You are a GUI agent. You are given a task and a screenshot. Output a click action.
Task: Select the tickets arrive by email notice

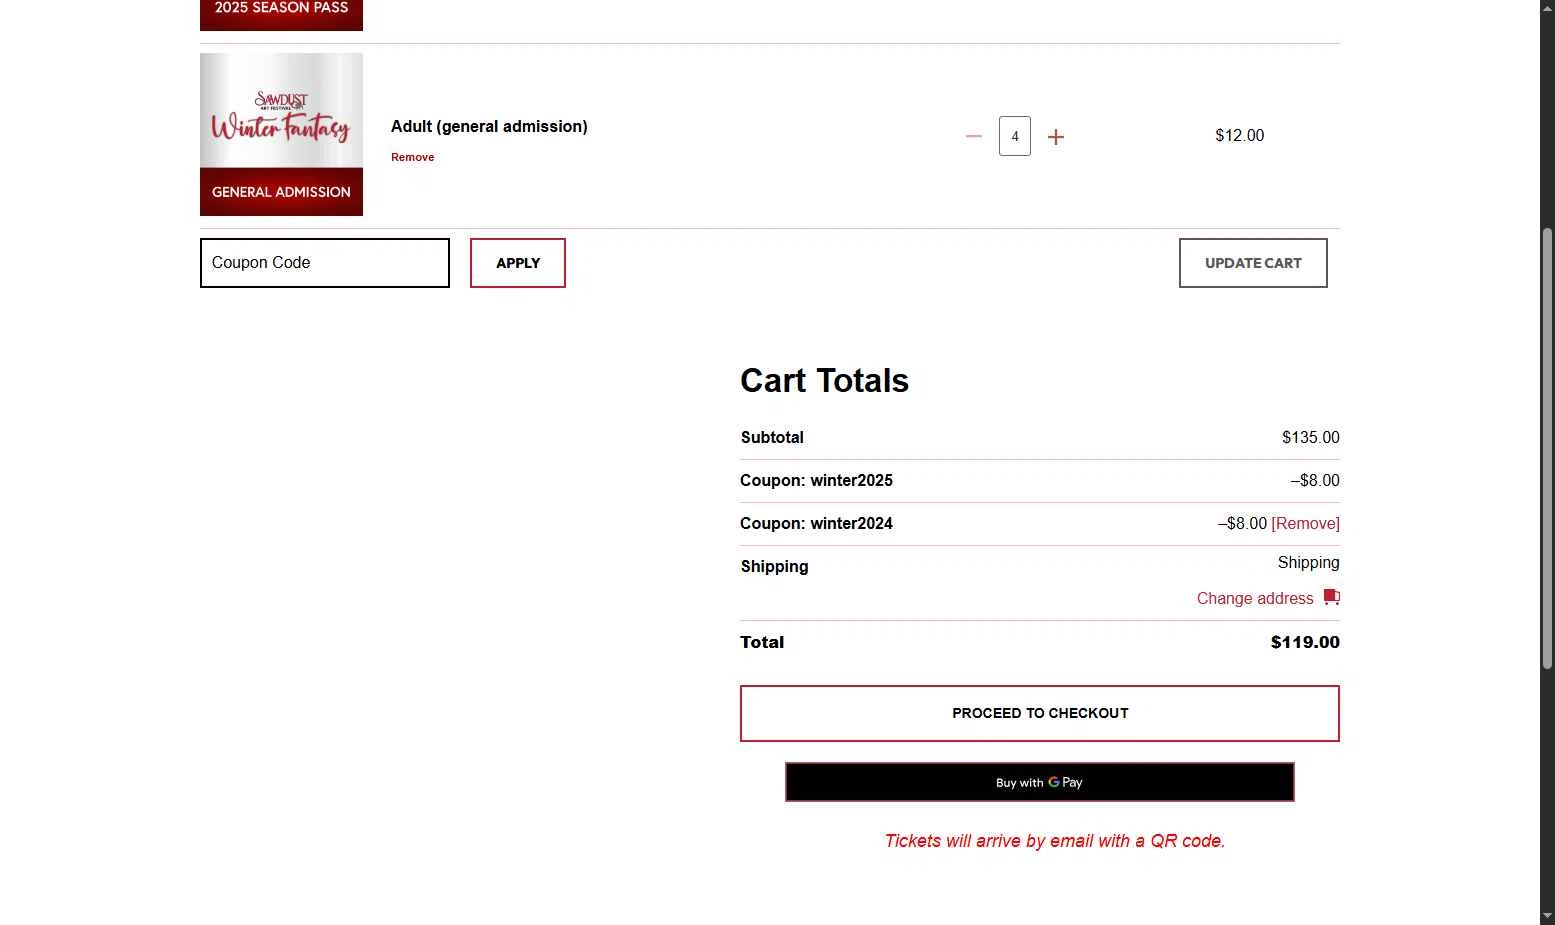(x=1055, y=841)
